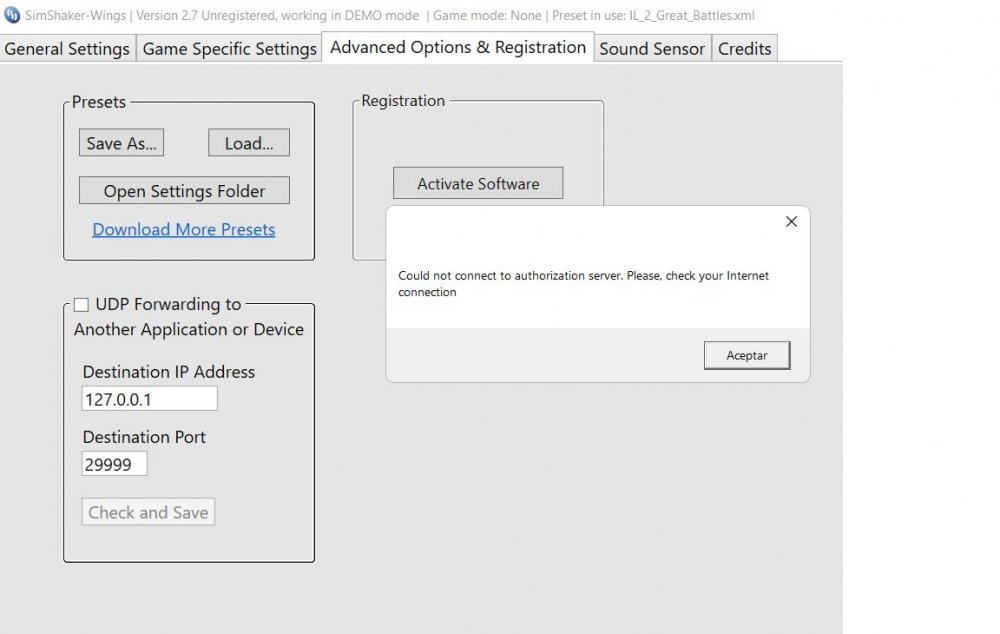Screen dimensions: 1000x634
Task: Open the Game Specific Settings tab
Action: tap(229, 49)
